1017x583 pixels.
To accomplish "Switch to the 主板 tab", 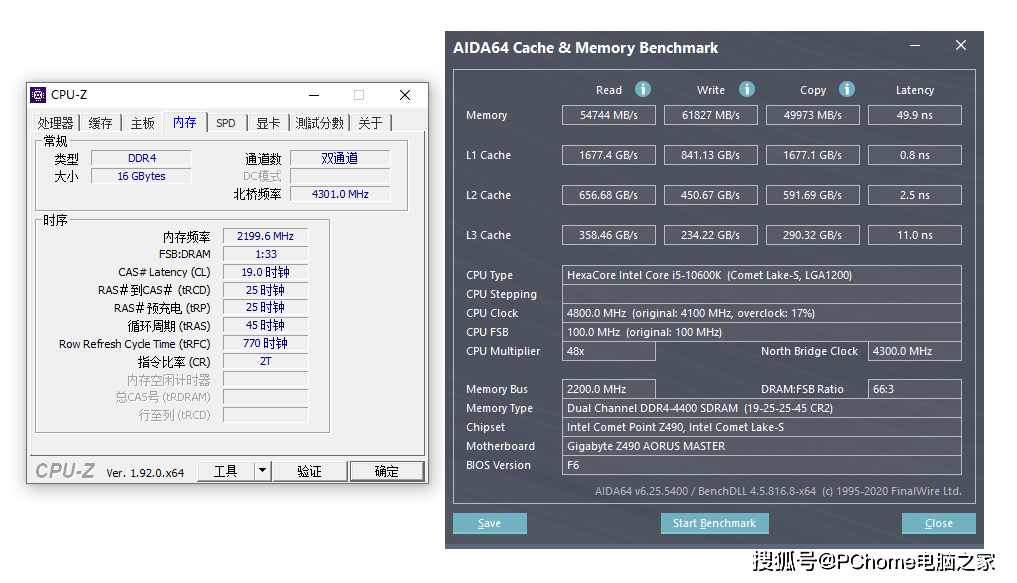I will tap(143, 123).
